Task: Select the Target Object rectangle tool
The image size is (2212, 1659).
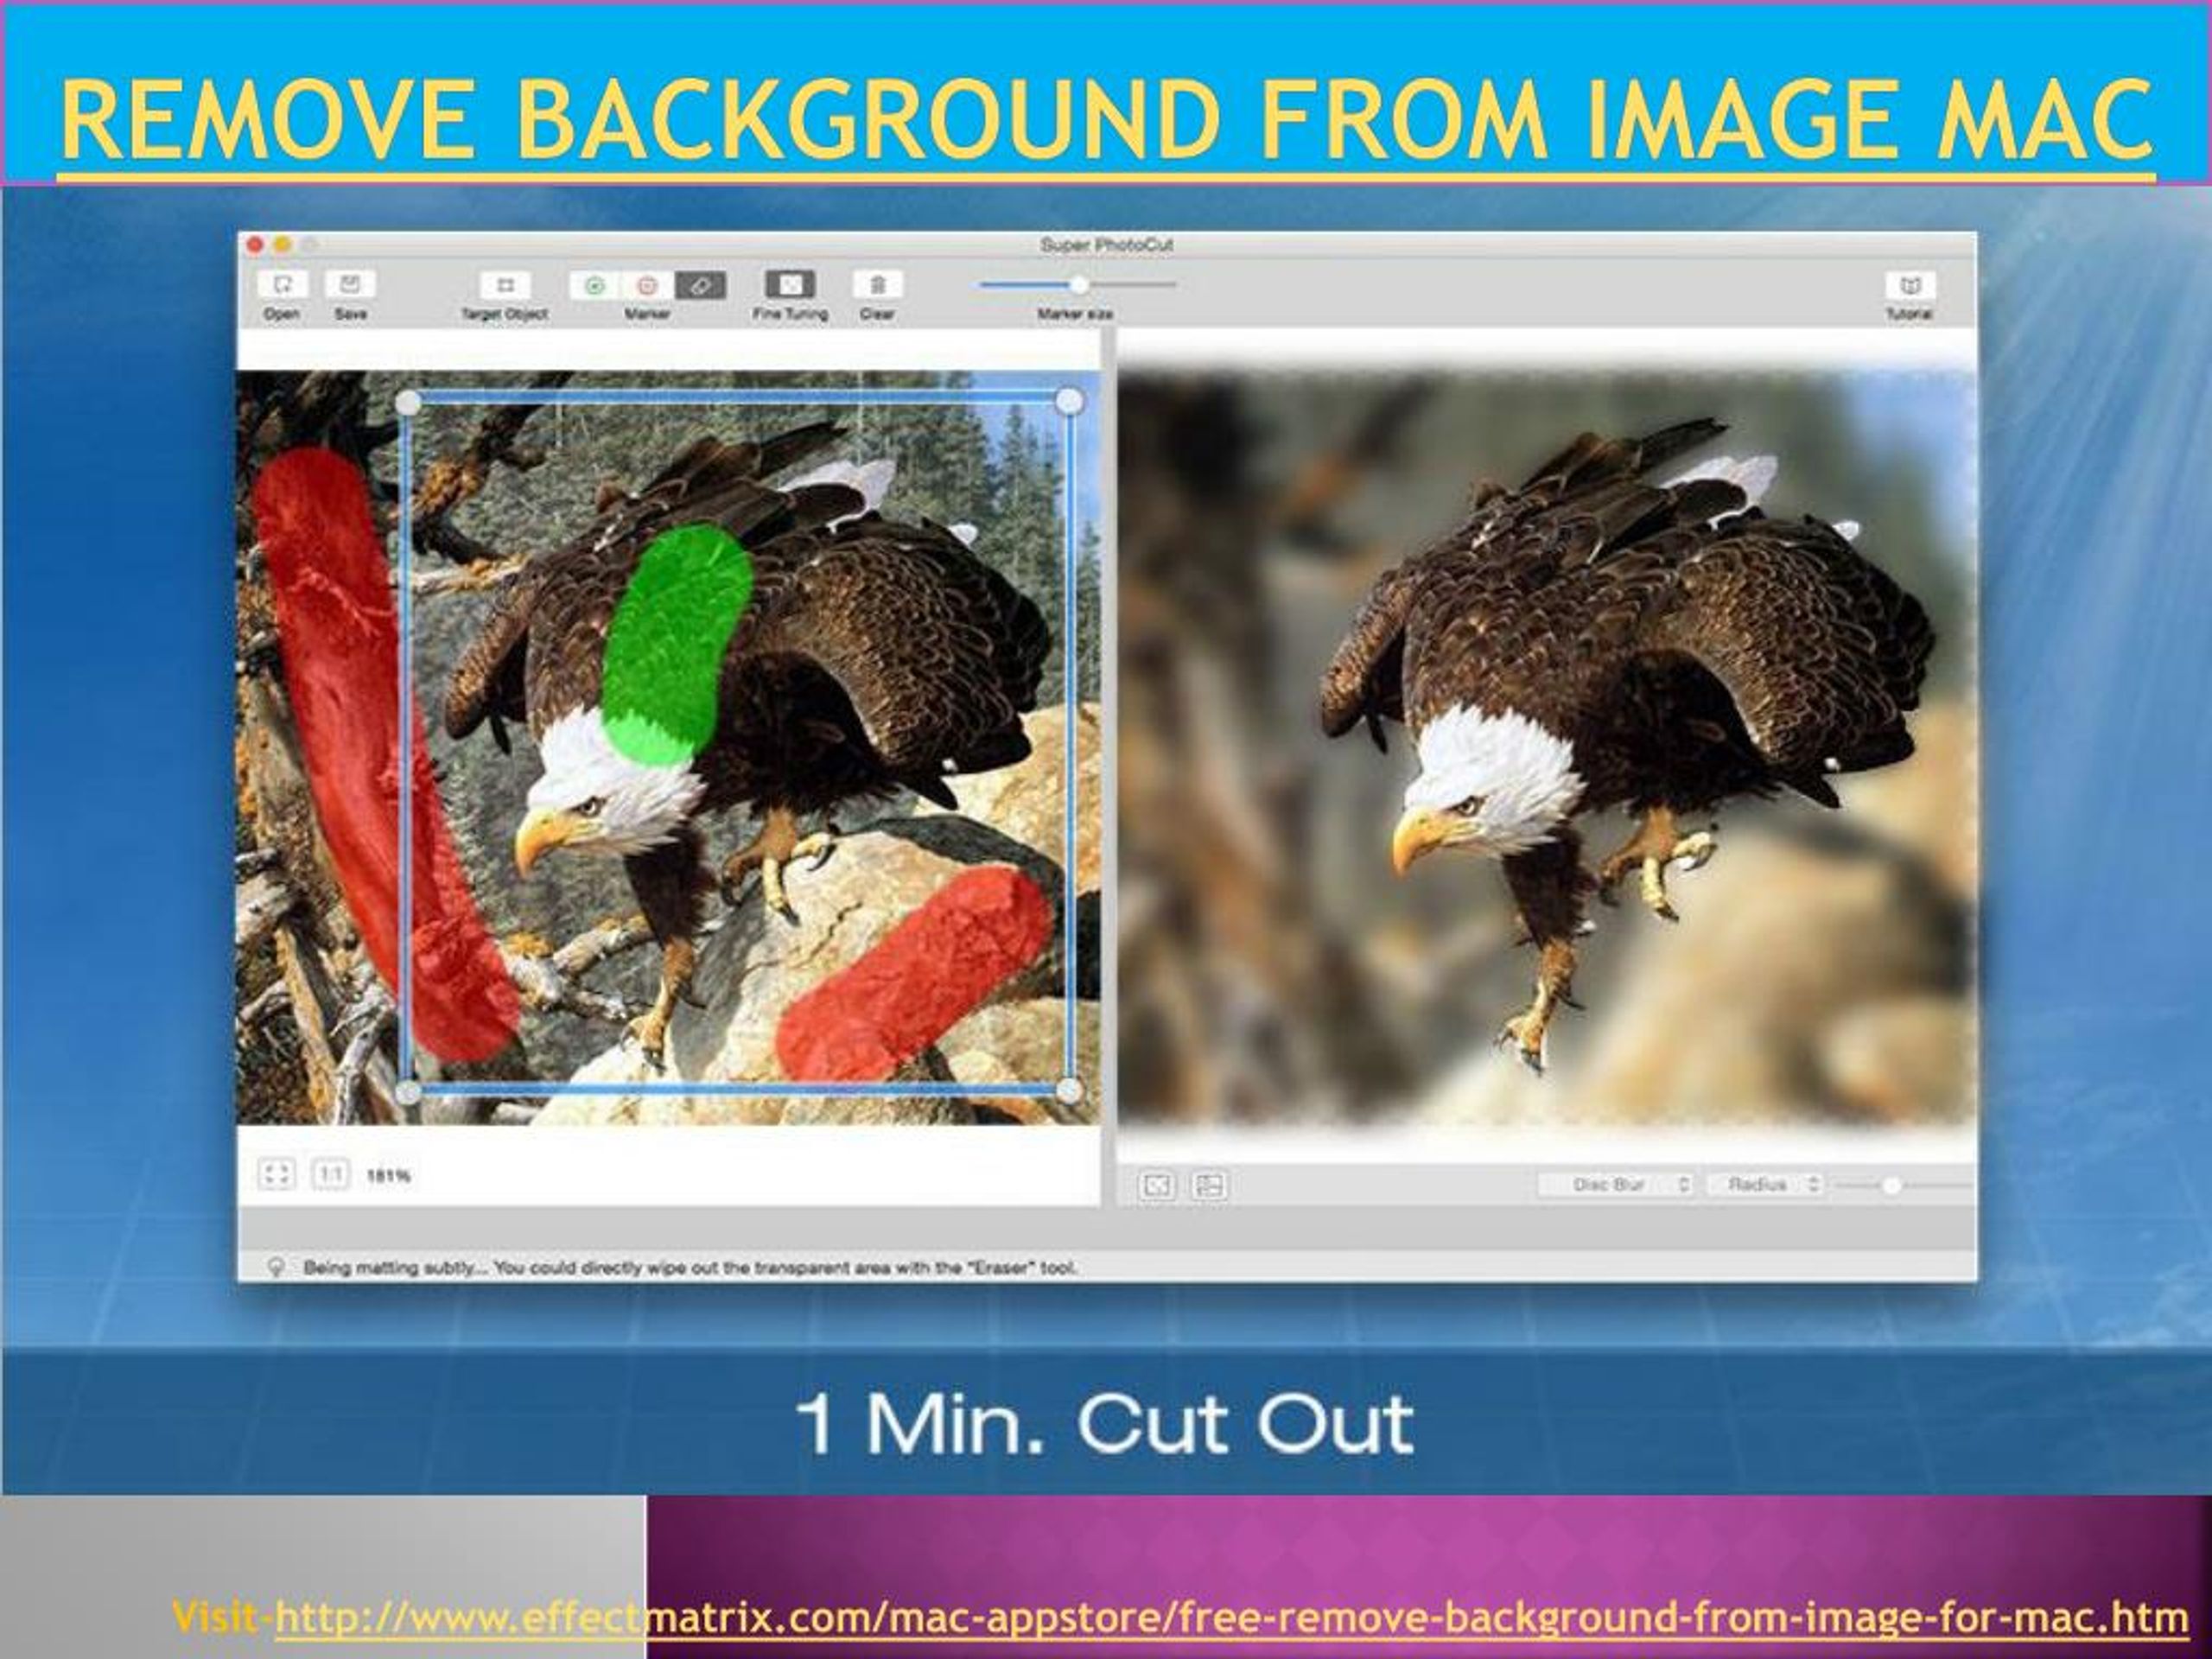Action: click(x=505, y=285)
